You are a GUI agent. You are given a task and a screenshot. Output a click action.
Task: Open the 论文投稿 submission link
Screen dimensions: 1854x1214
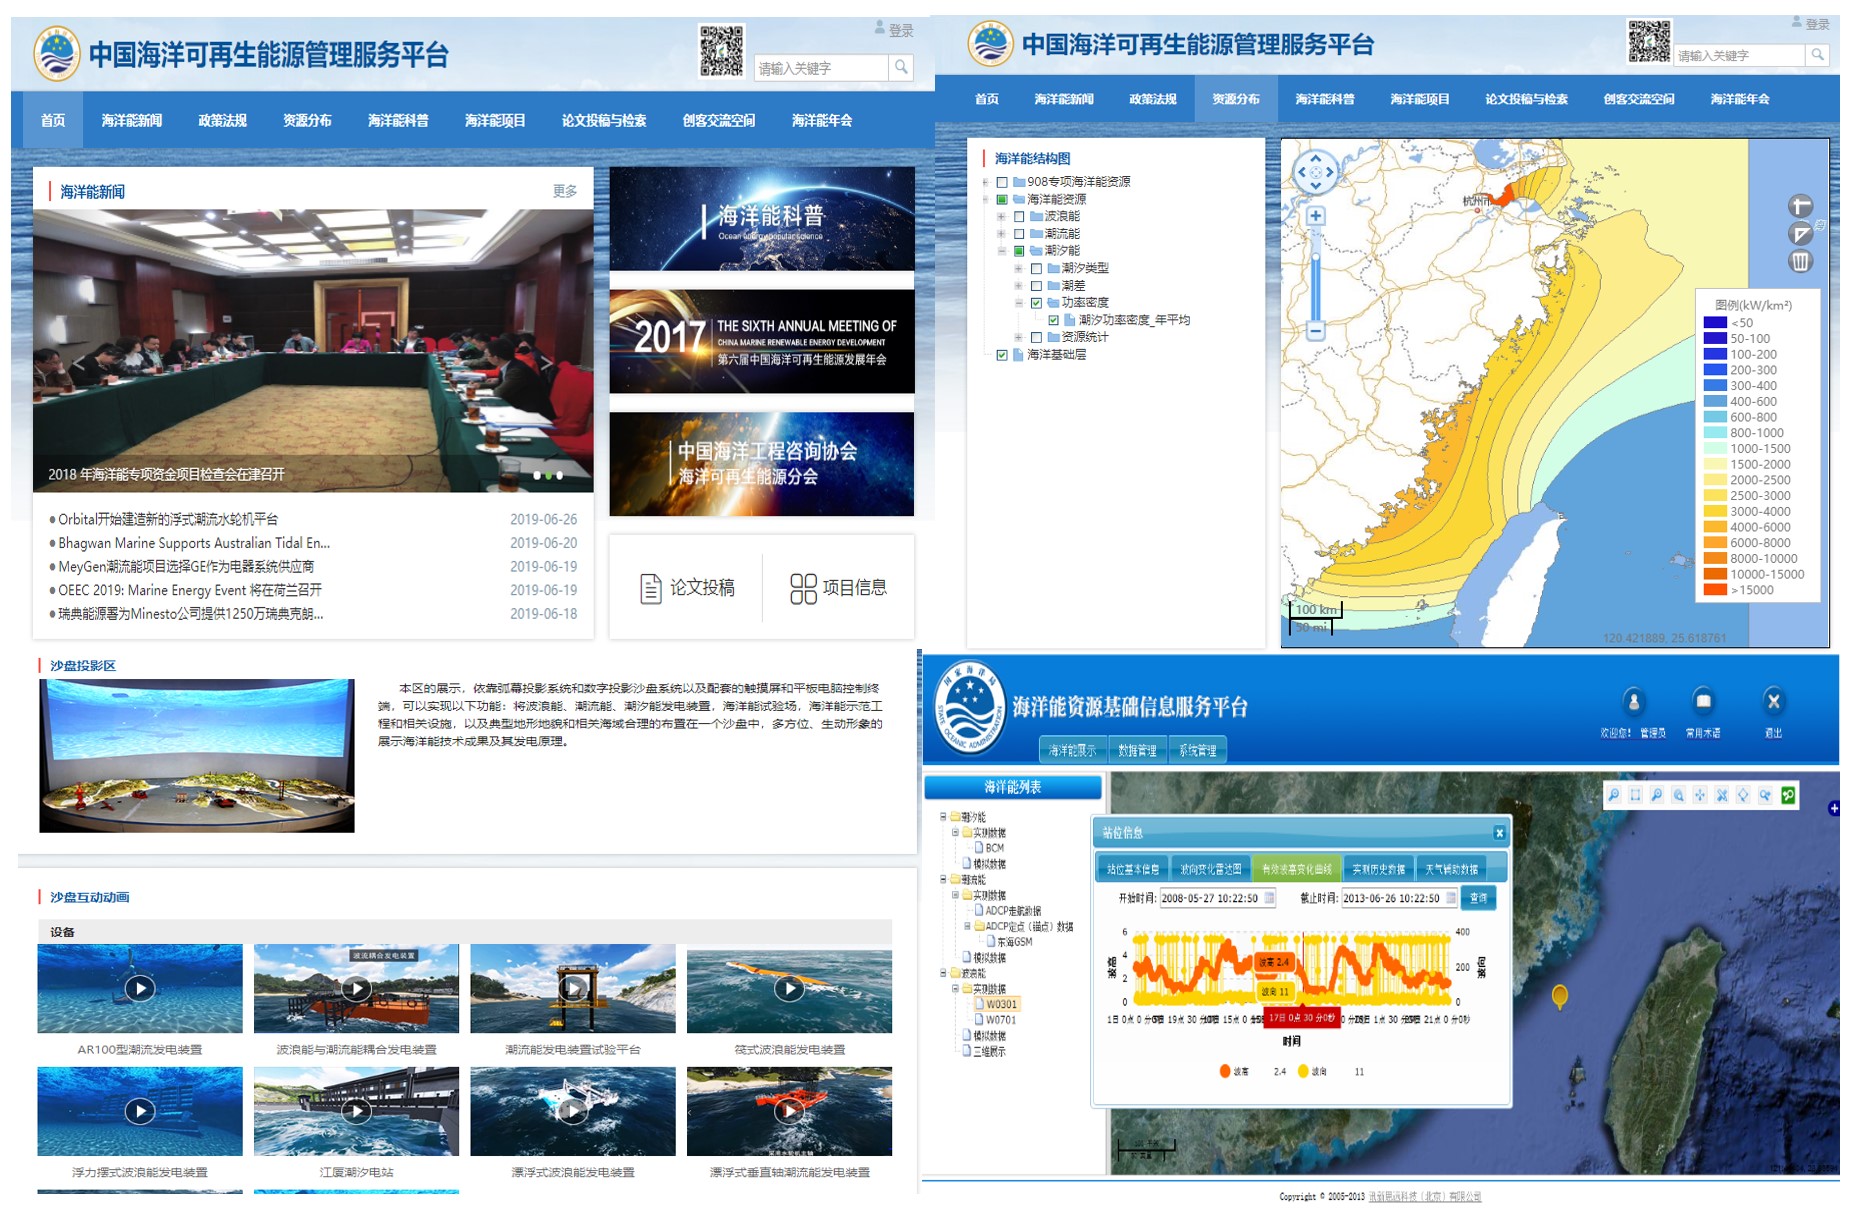(x=687, y=588)
